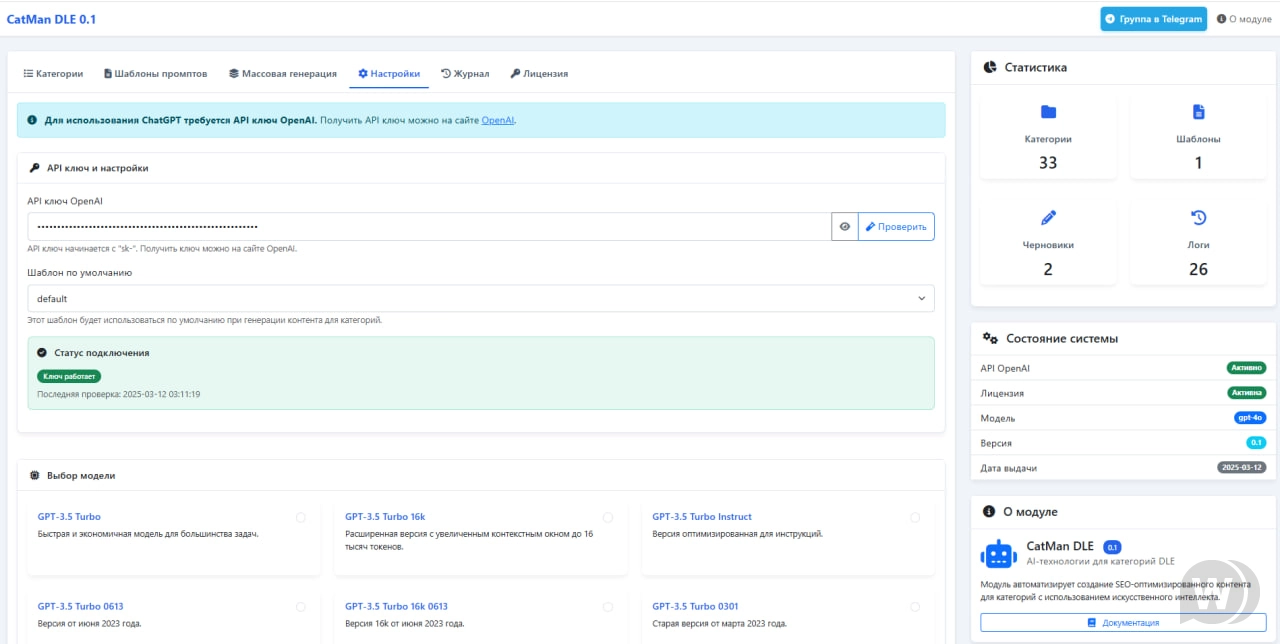This screenshot has height=644, width=1280.
Task: Select the GPT-3.5 Turbo Instruct radio button
Action: [x=915, y=517]
